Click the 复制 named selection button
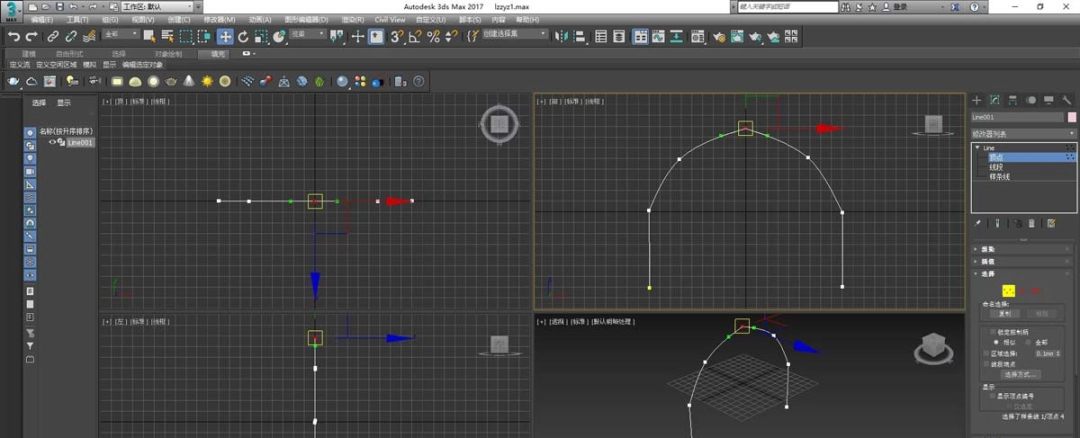Image resolution: width=1080 pixels, height=438 pixels. pos(1005,313)
